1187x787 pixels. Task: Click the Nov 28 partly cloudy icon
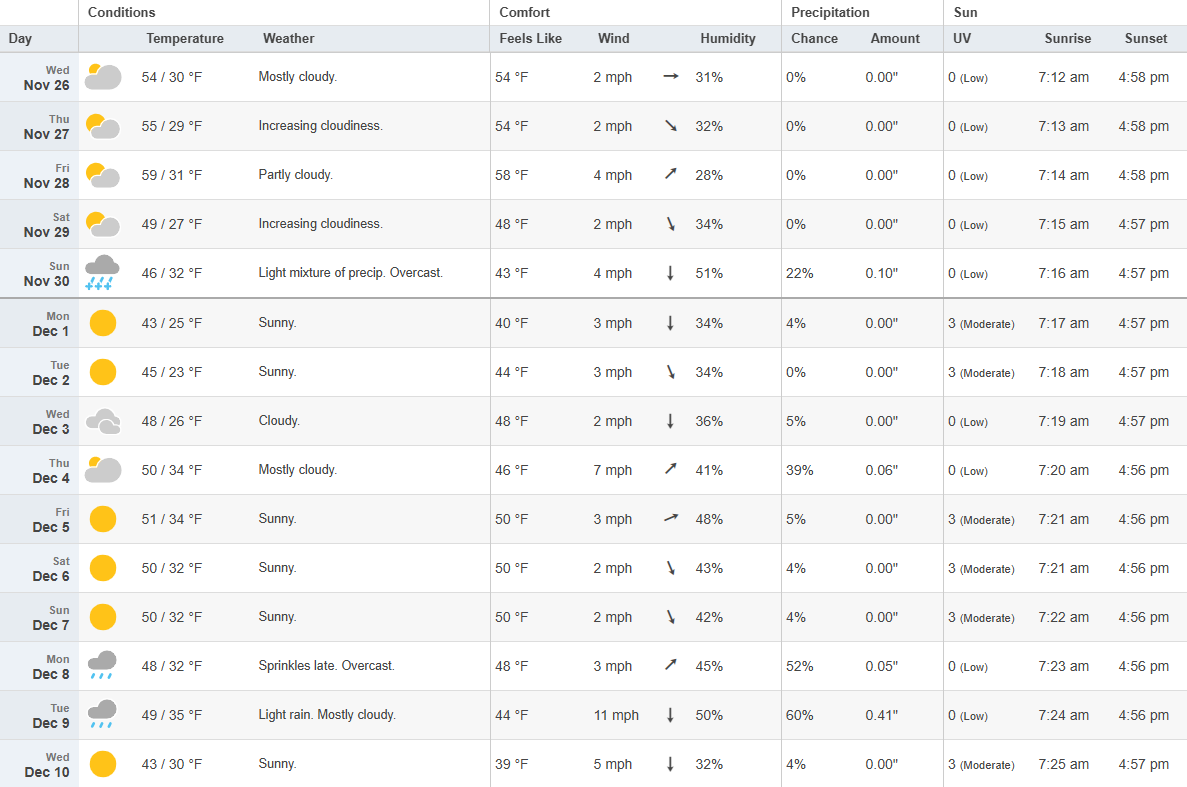(x=103, y=175)
